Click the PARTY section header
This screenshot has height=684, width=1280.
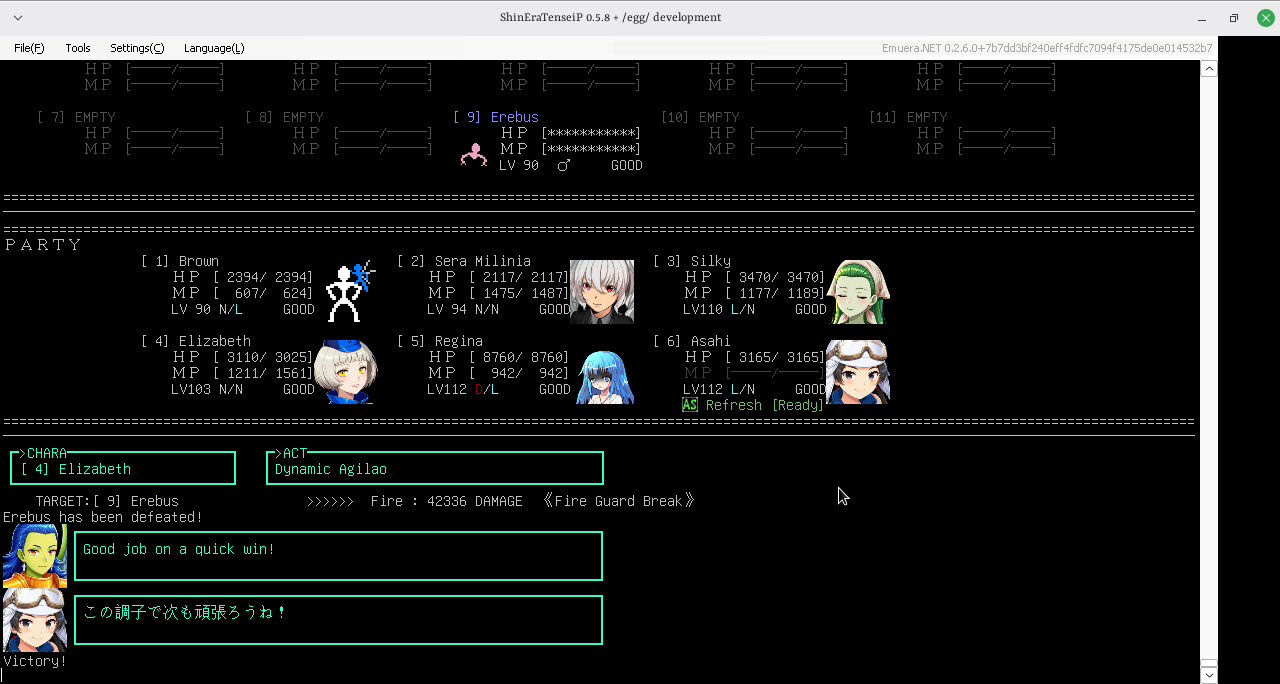click(x=43, y=245)
